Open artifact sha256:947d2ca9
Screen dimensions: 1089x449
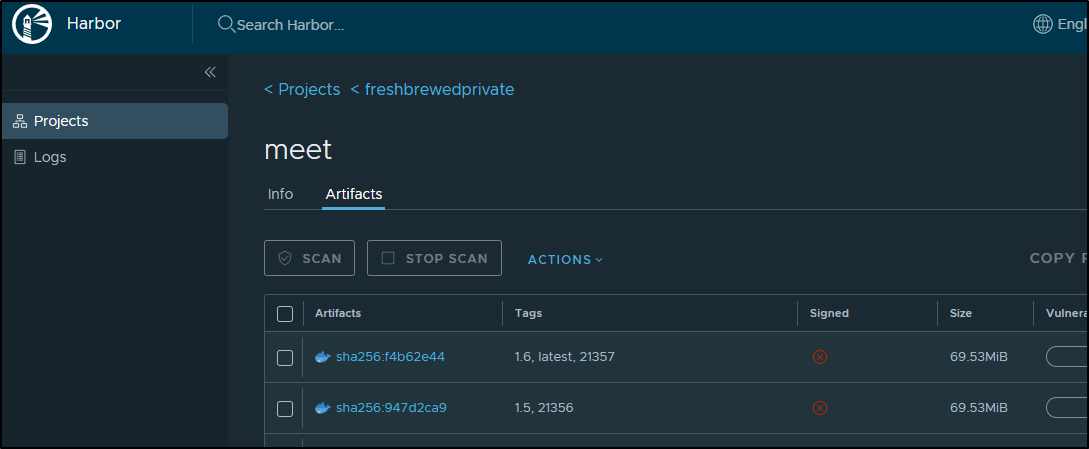391,408
